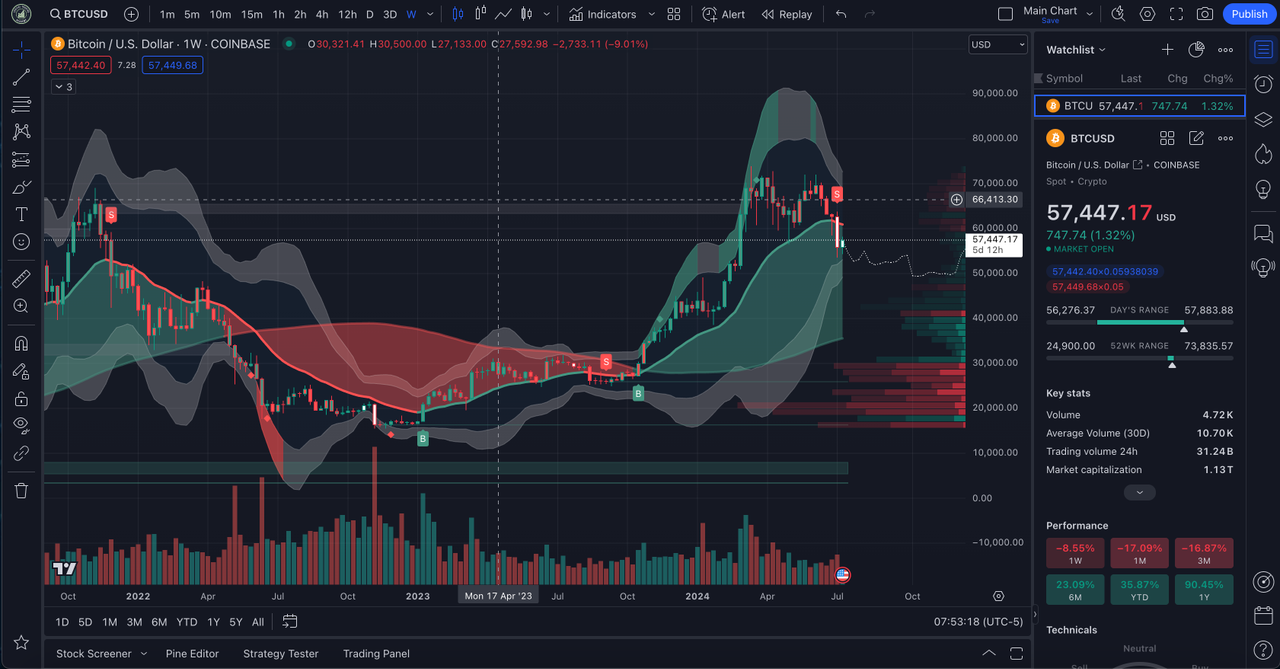Viewport: 1280px width, 669px height.
Task: Select the 1h timeframe
Action: click(278, 14)
